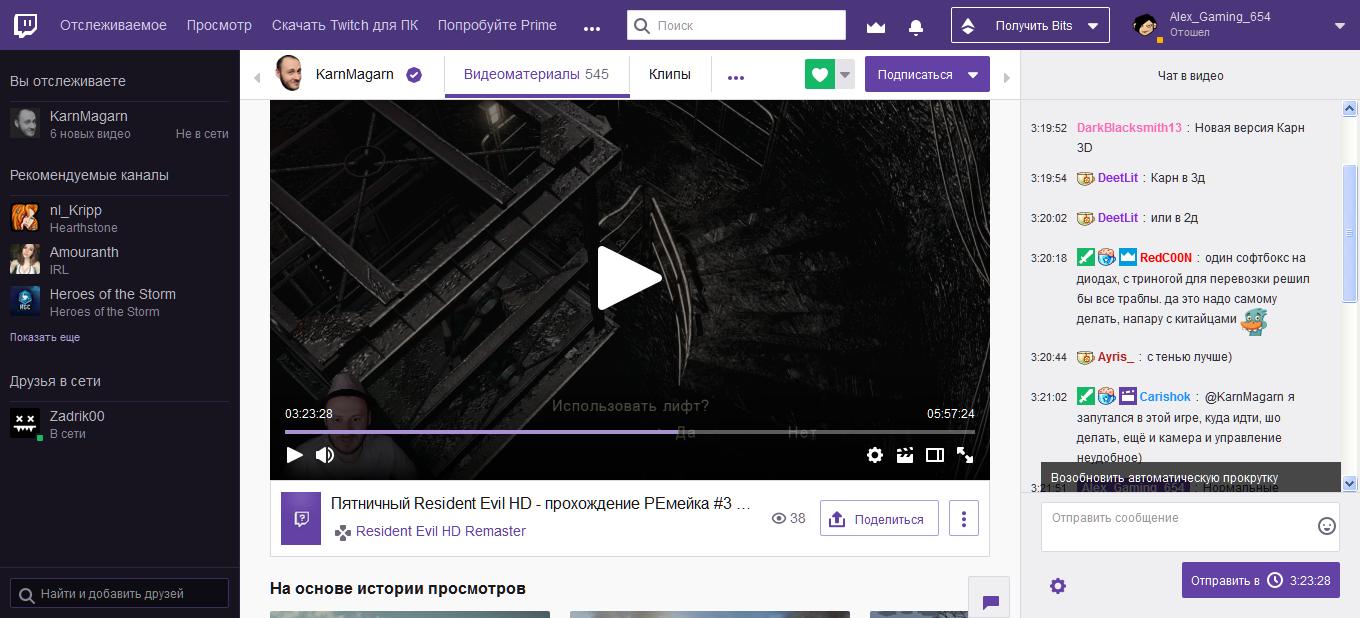Toggle fullscreen mode icon
The height and width of the screenshot is (618, 1360).
coord(965,455)
